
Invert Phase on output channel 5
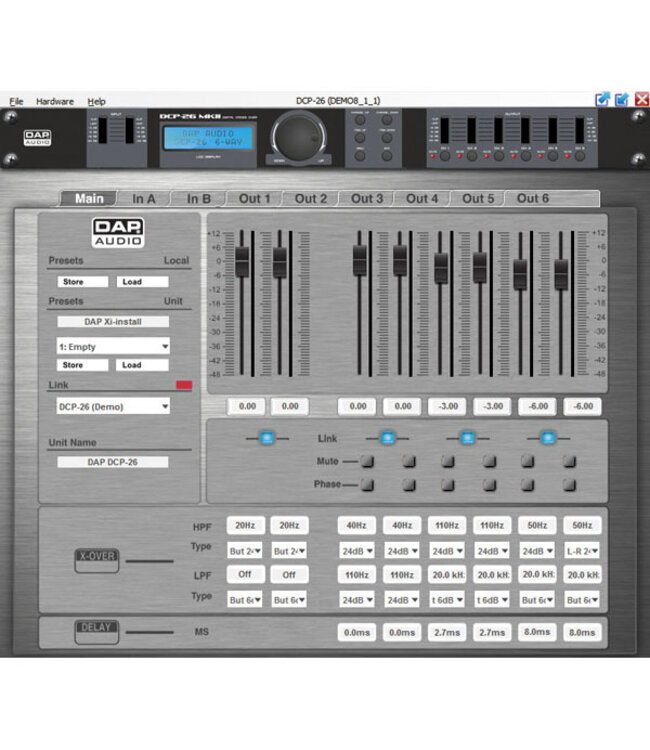[528, 485]
